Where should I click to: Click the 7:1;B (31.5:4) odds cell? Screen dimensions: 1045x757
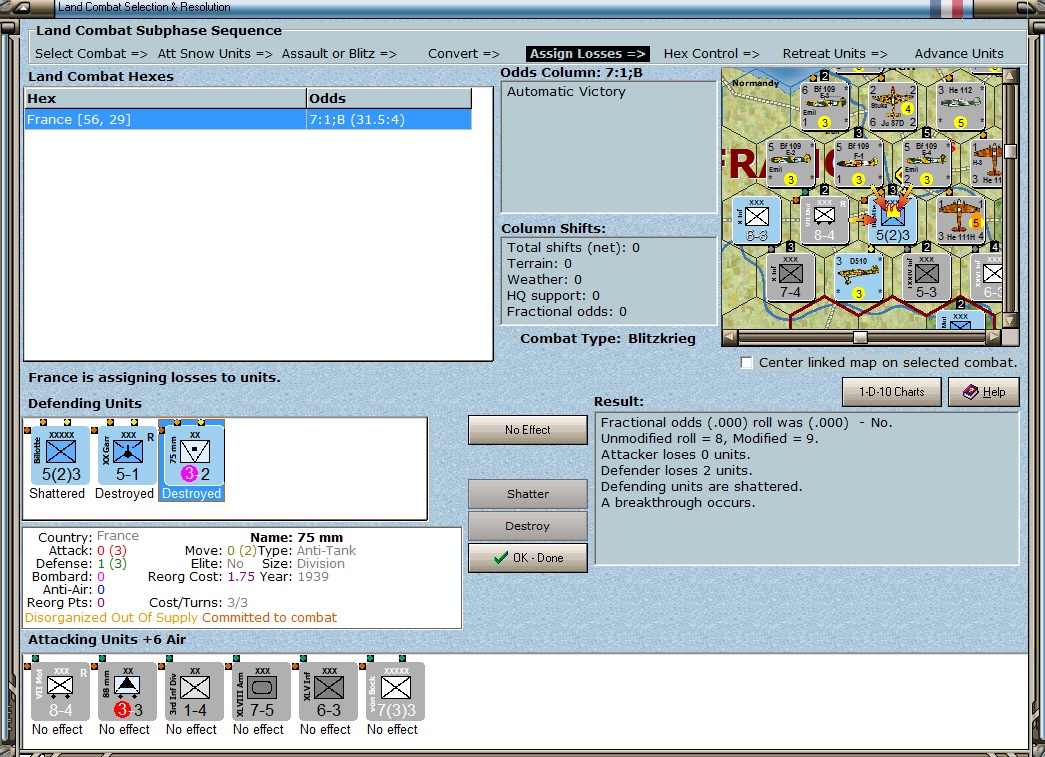click(x=389, y=119)
